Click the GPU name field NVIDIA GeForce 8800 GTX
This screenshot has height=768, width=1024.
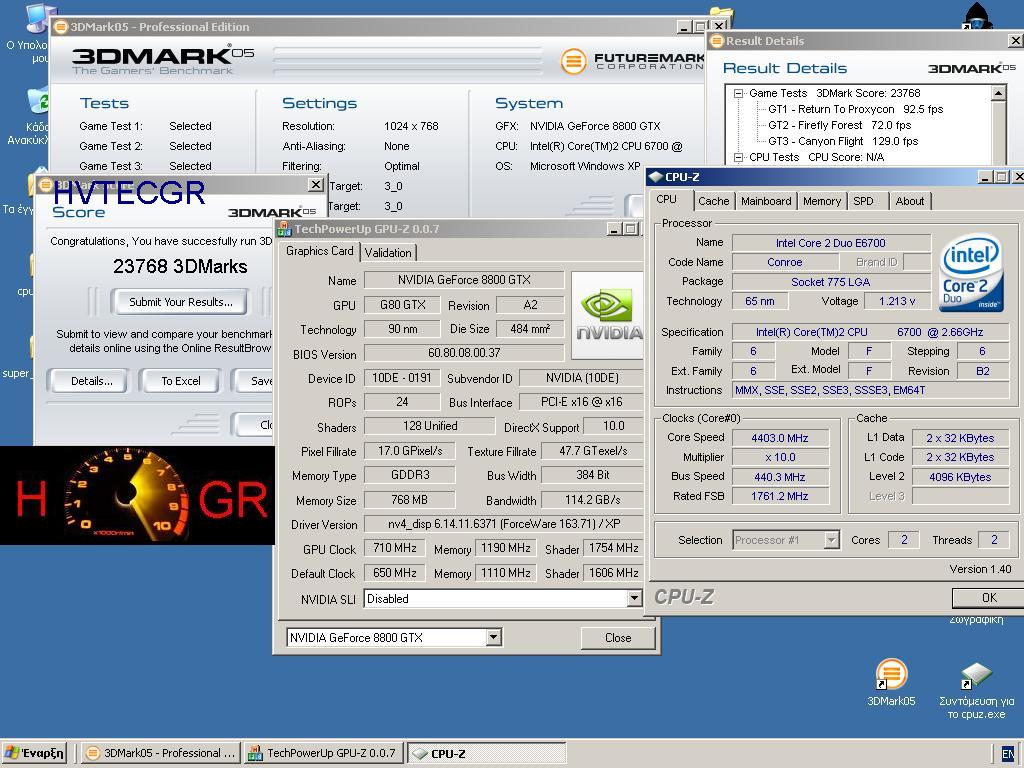pyautogui.click(x=464, y=280)
